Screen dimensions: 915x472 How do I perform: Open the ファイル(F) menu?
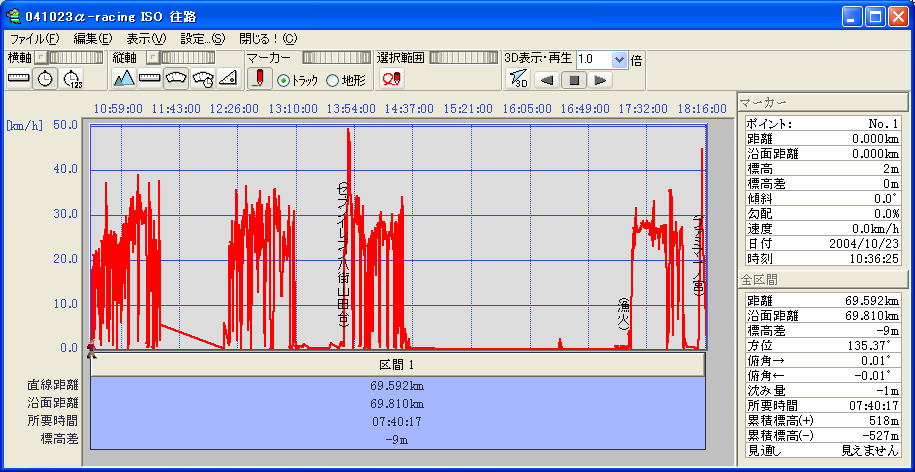(x=34, y=38)
